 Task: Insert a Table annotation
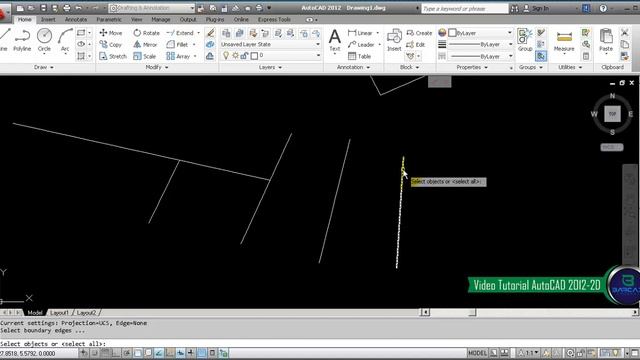coord(360,56)
